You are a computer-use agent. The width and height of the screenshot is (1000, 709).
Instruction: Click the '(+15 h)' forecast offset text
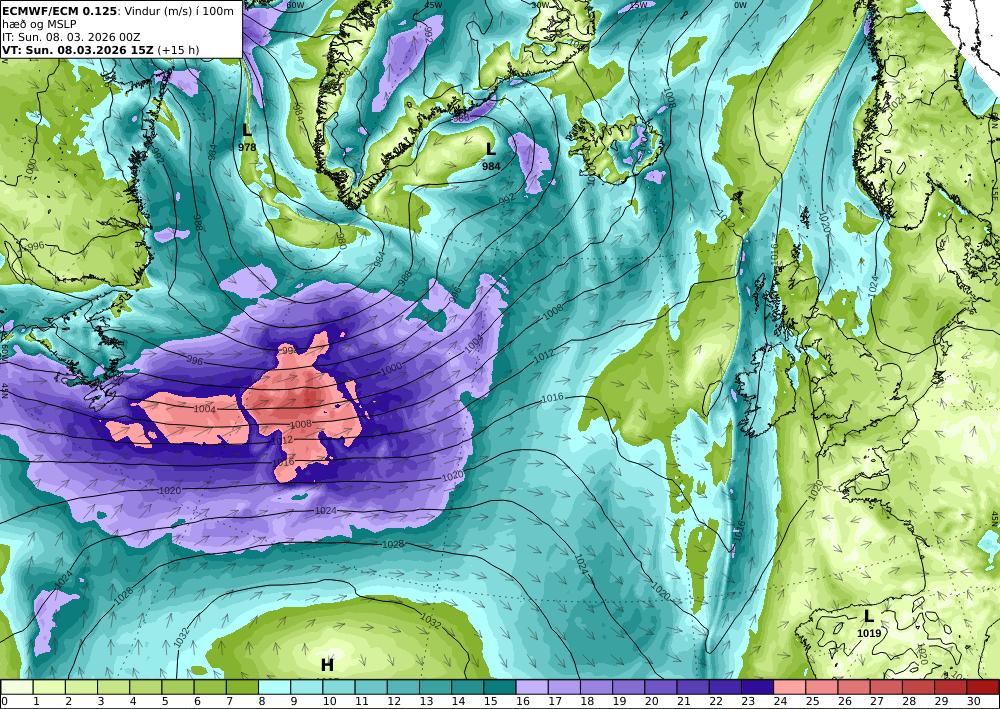click(x=178, y=50)
